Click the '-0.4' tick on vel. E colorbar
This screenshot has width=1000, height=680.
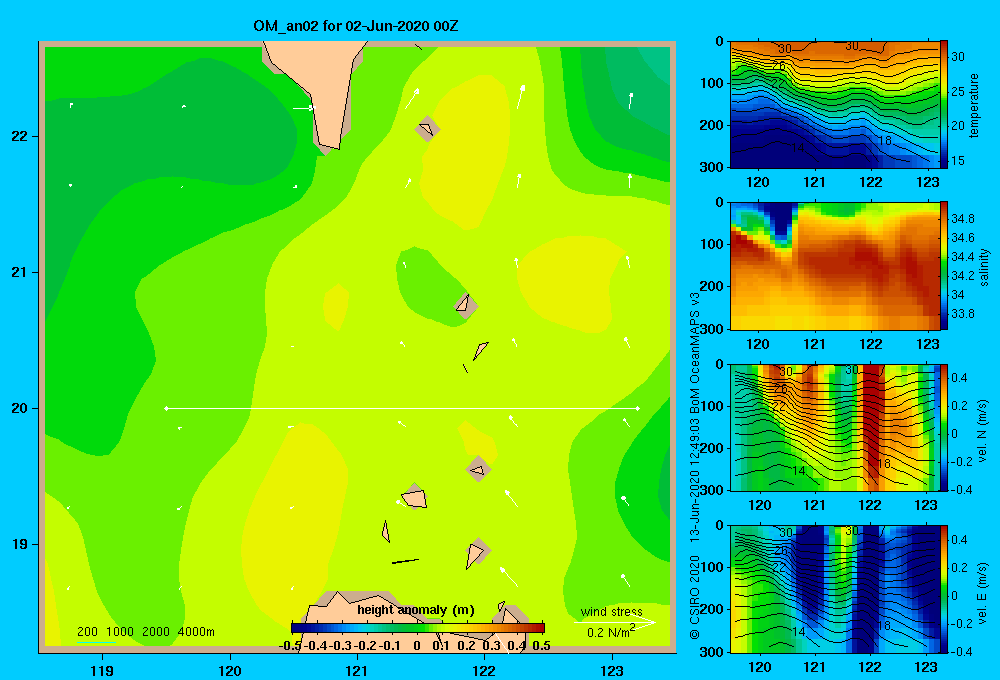[961, 651]
